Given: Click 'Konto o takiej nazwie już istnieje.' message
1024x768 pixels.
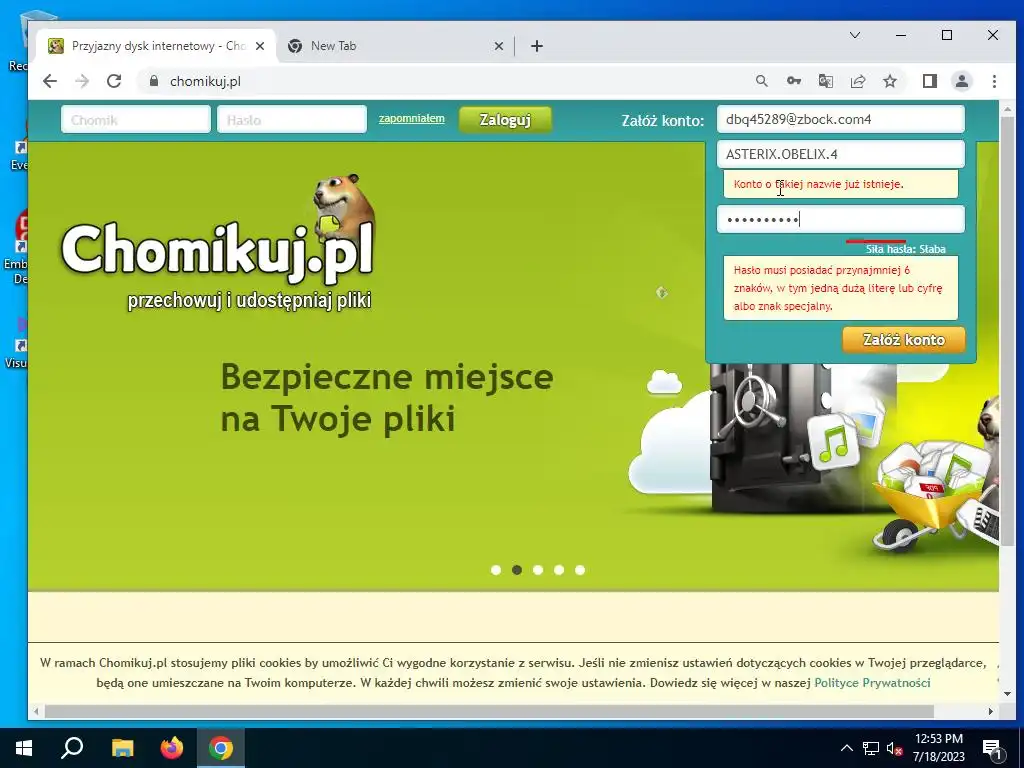Looking at the screenshot, I should 818,184.
